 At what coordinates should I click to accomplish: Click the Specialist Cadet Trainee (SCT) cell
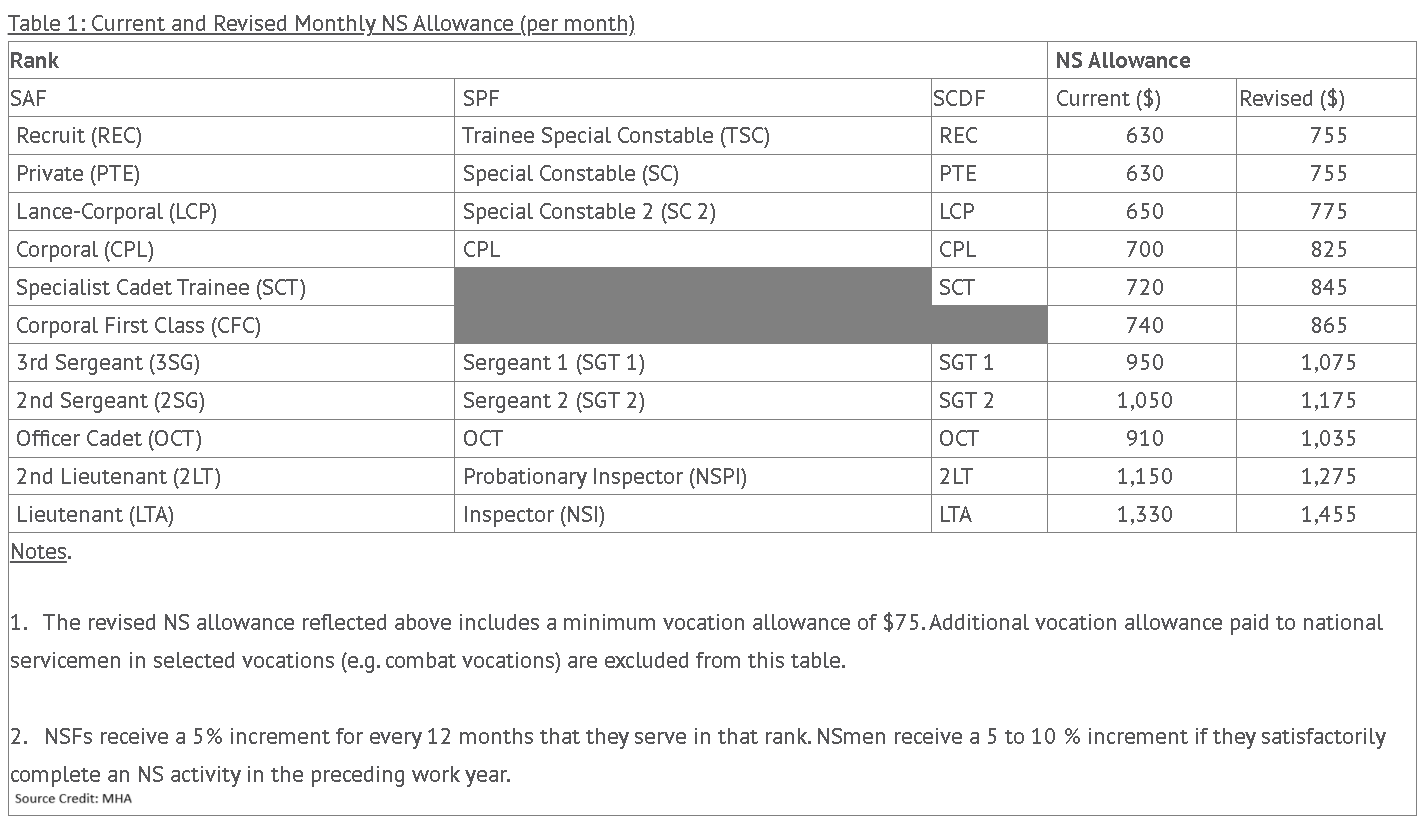coord(161,288)
